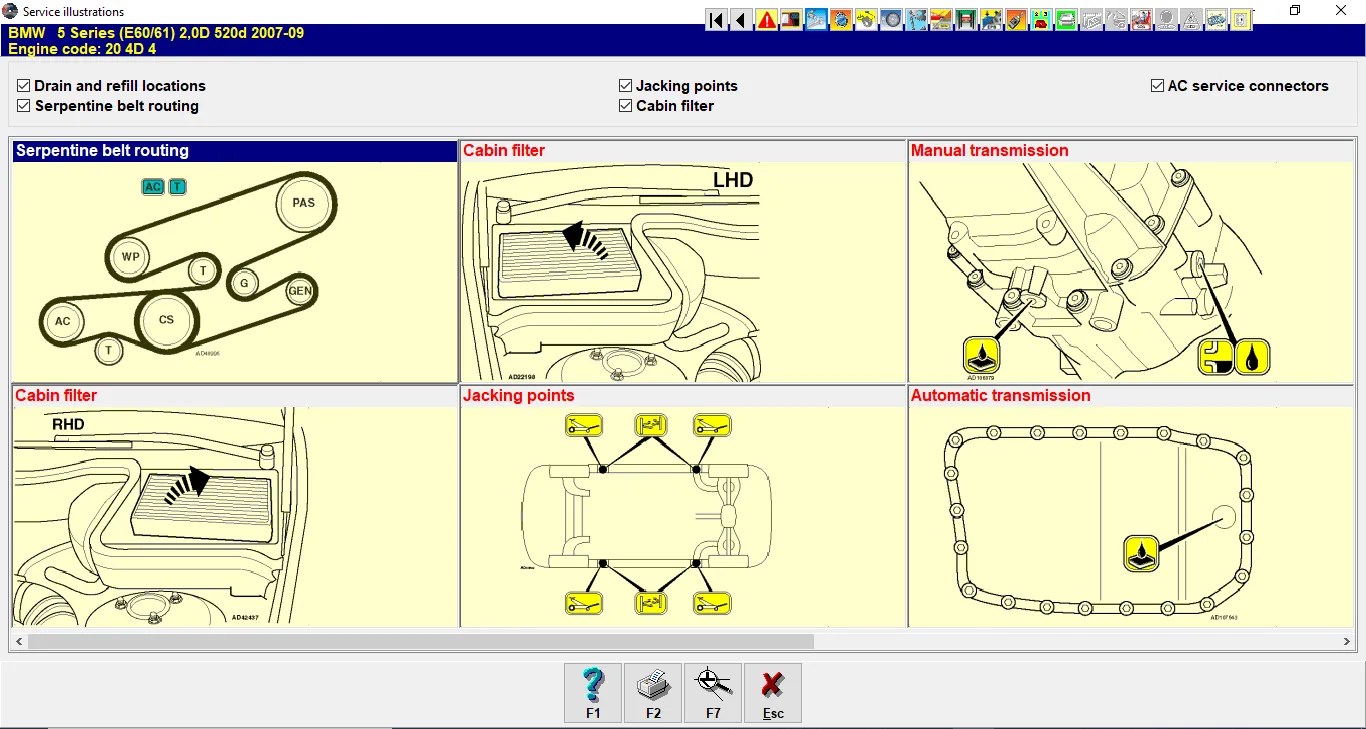The width and height of the screenshot is (1366, 729).
Task: Open the serpentine belt pulley diagram
Action: (x=235, y=272)
